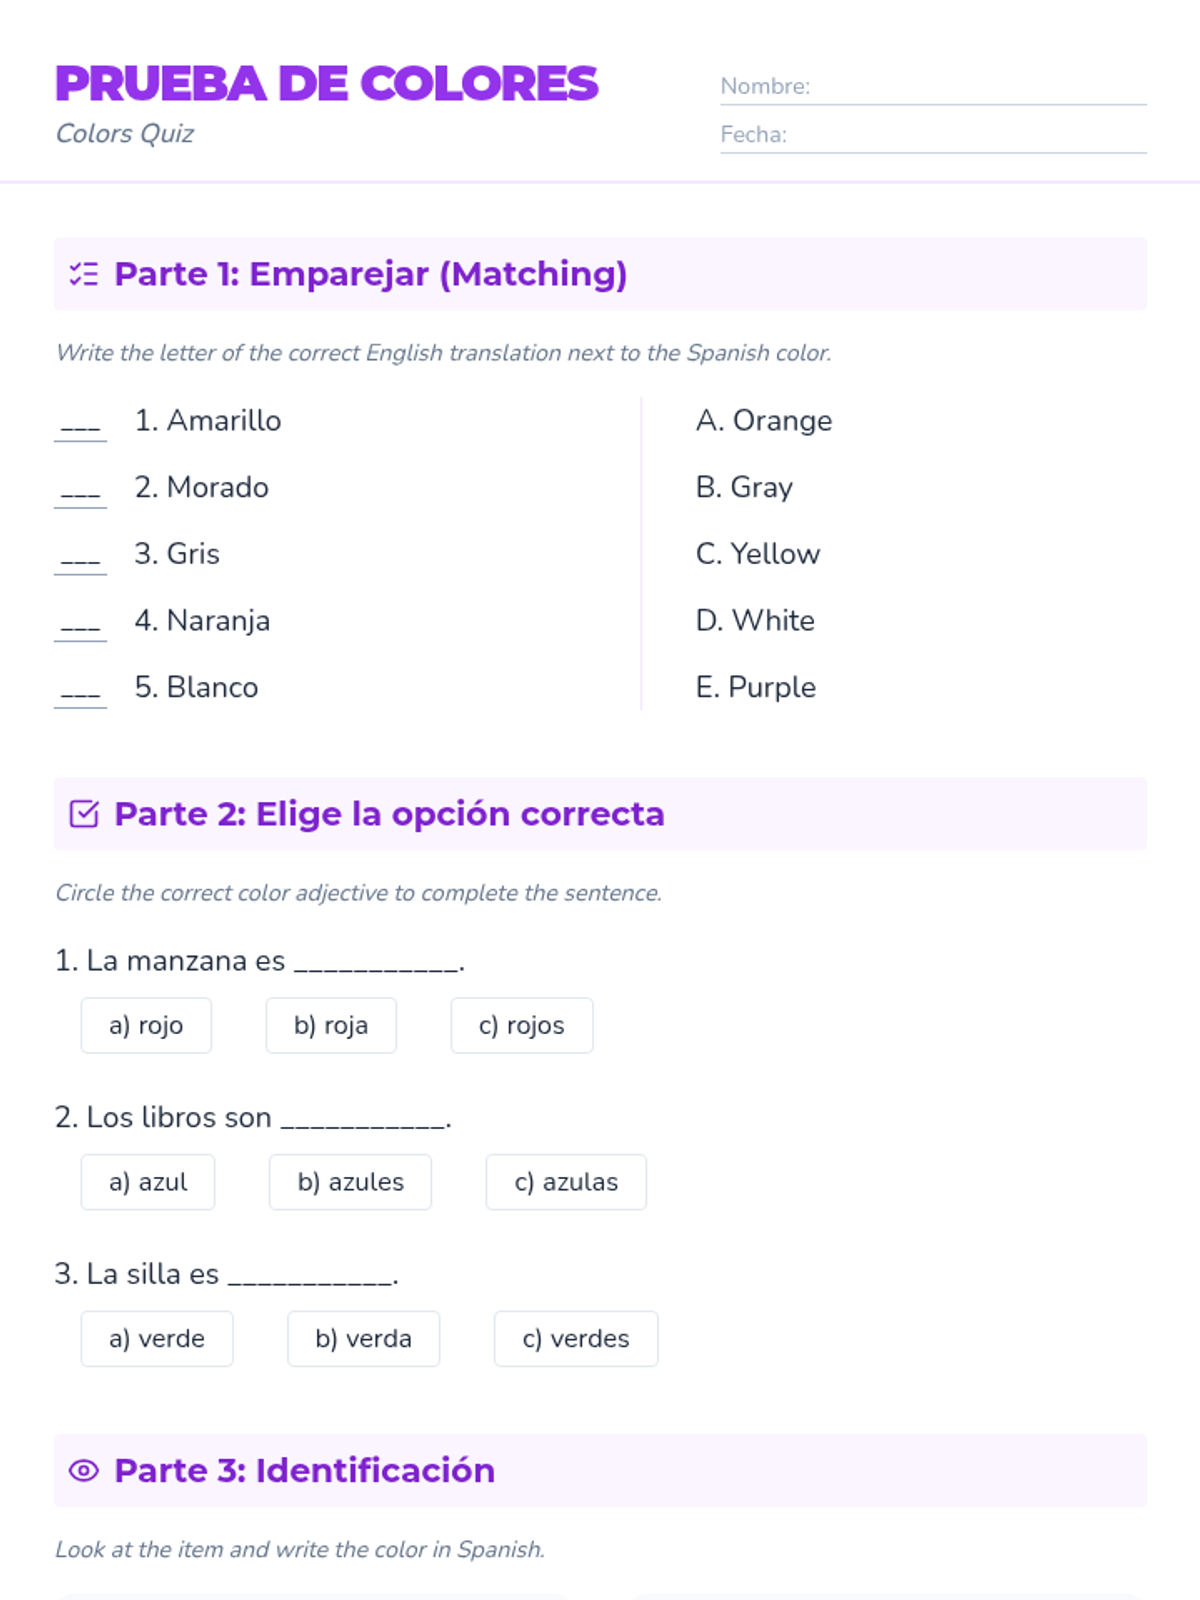Choose answer b) azules
1200x1600 pixels.
[350, 1182]
